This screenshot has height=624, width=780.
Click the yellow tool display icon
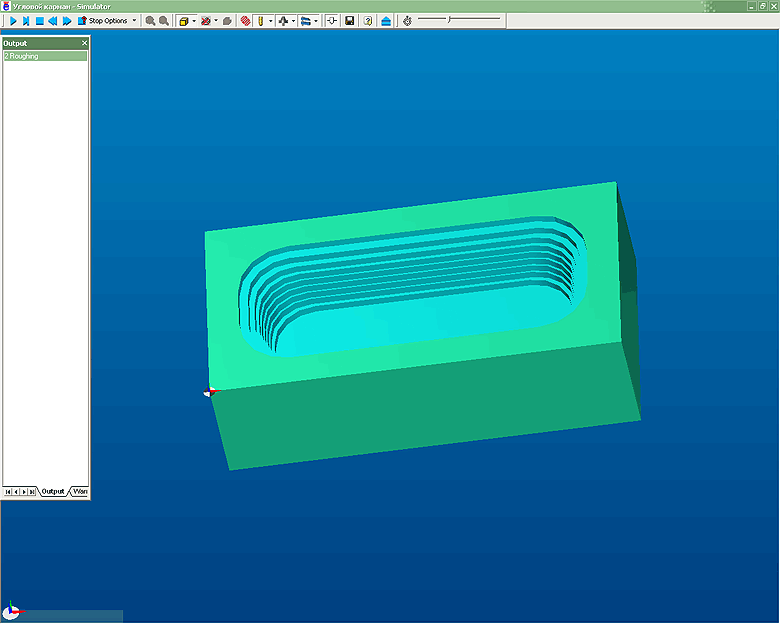(261, 21)
